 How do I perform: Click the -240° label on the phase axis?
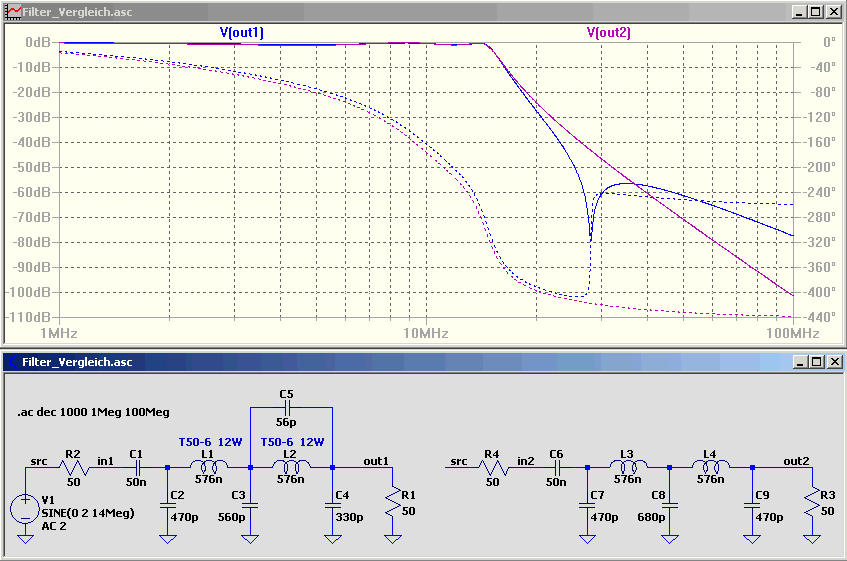[x=818, y=192]
